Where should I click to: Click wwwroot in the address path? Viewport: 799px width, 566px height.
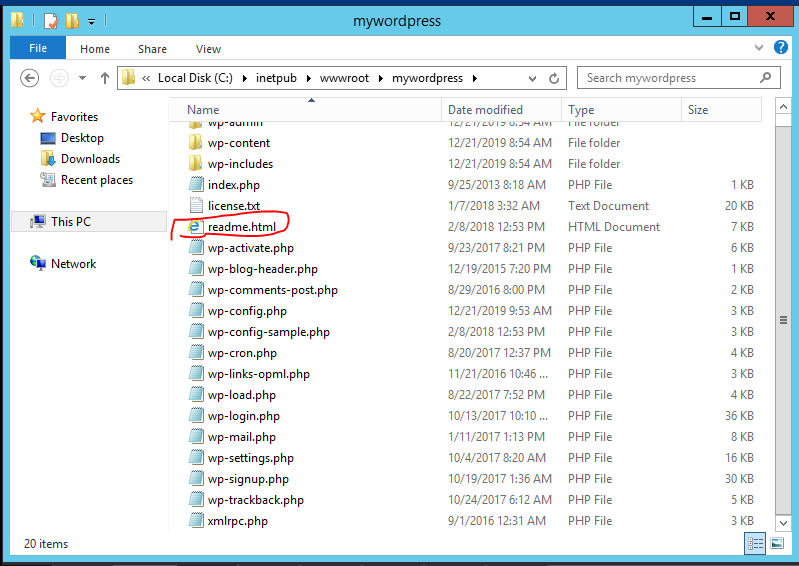[344, 78]
